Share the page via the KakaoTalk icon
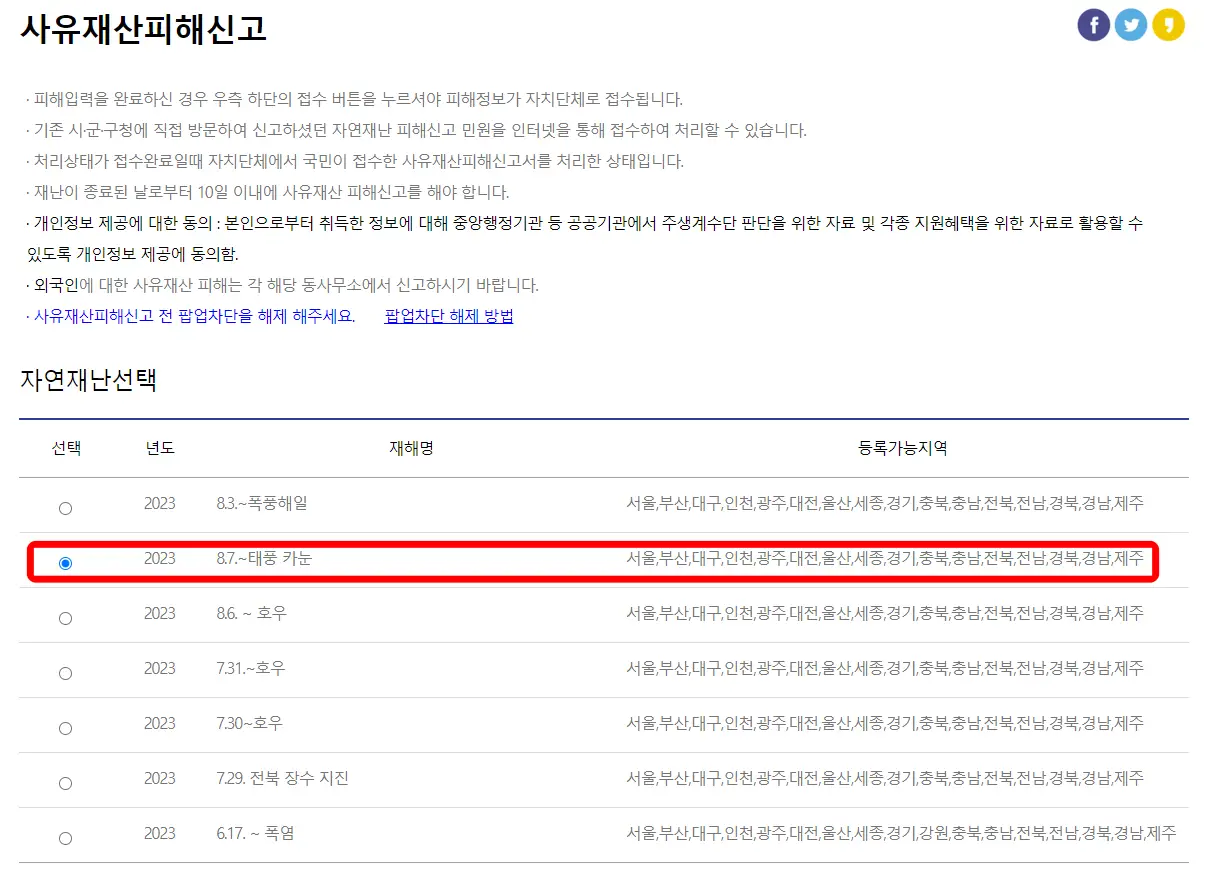1223x869 pixels. (1167, 25)
